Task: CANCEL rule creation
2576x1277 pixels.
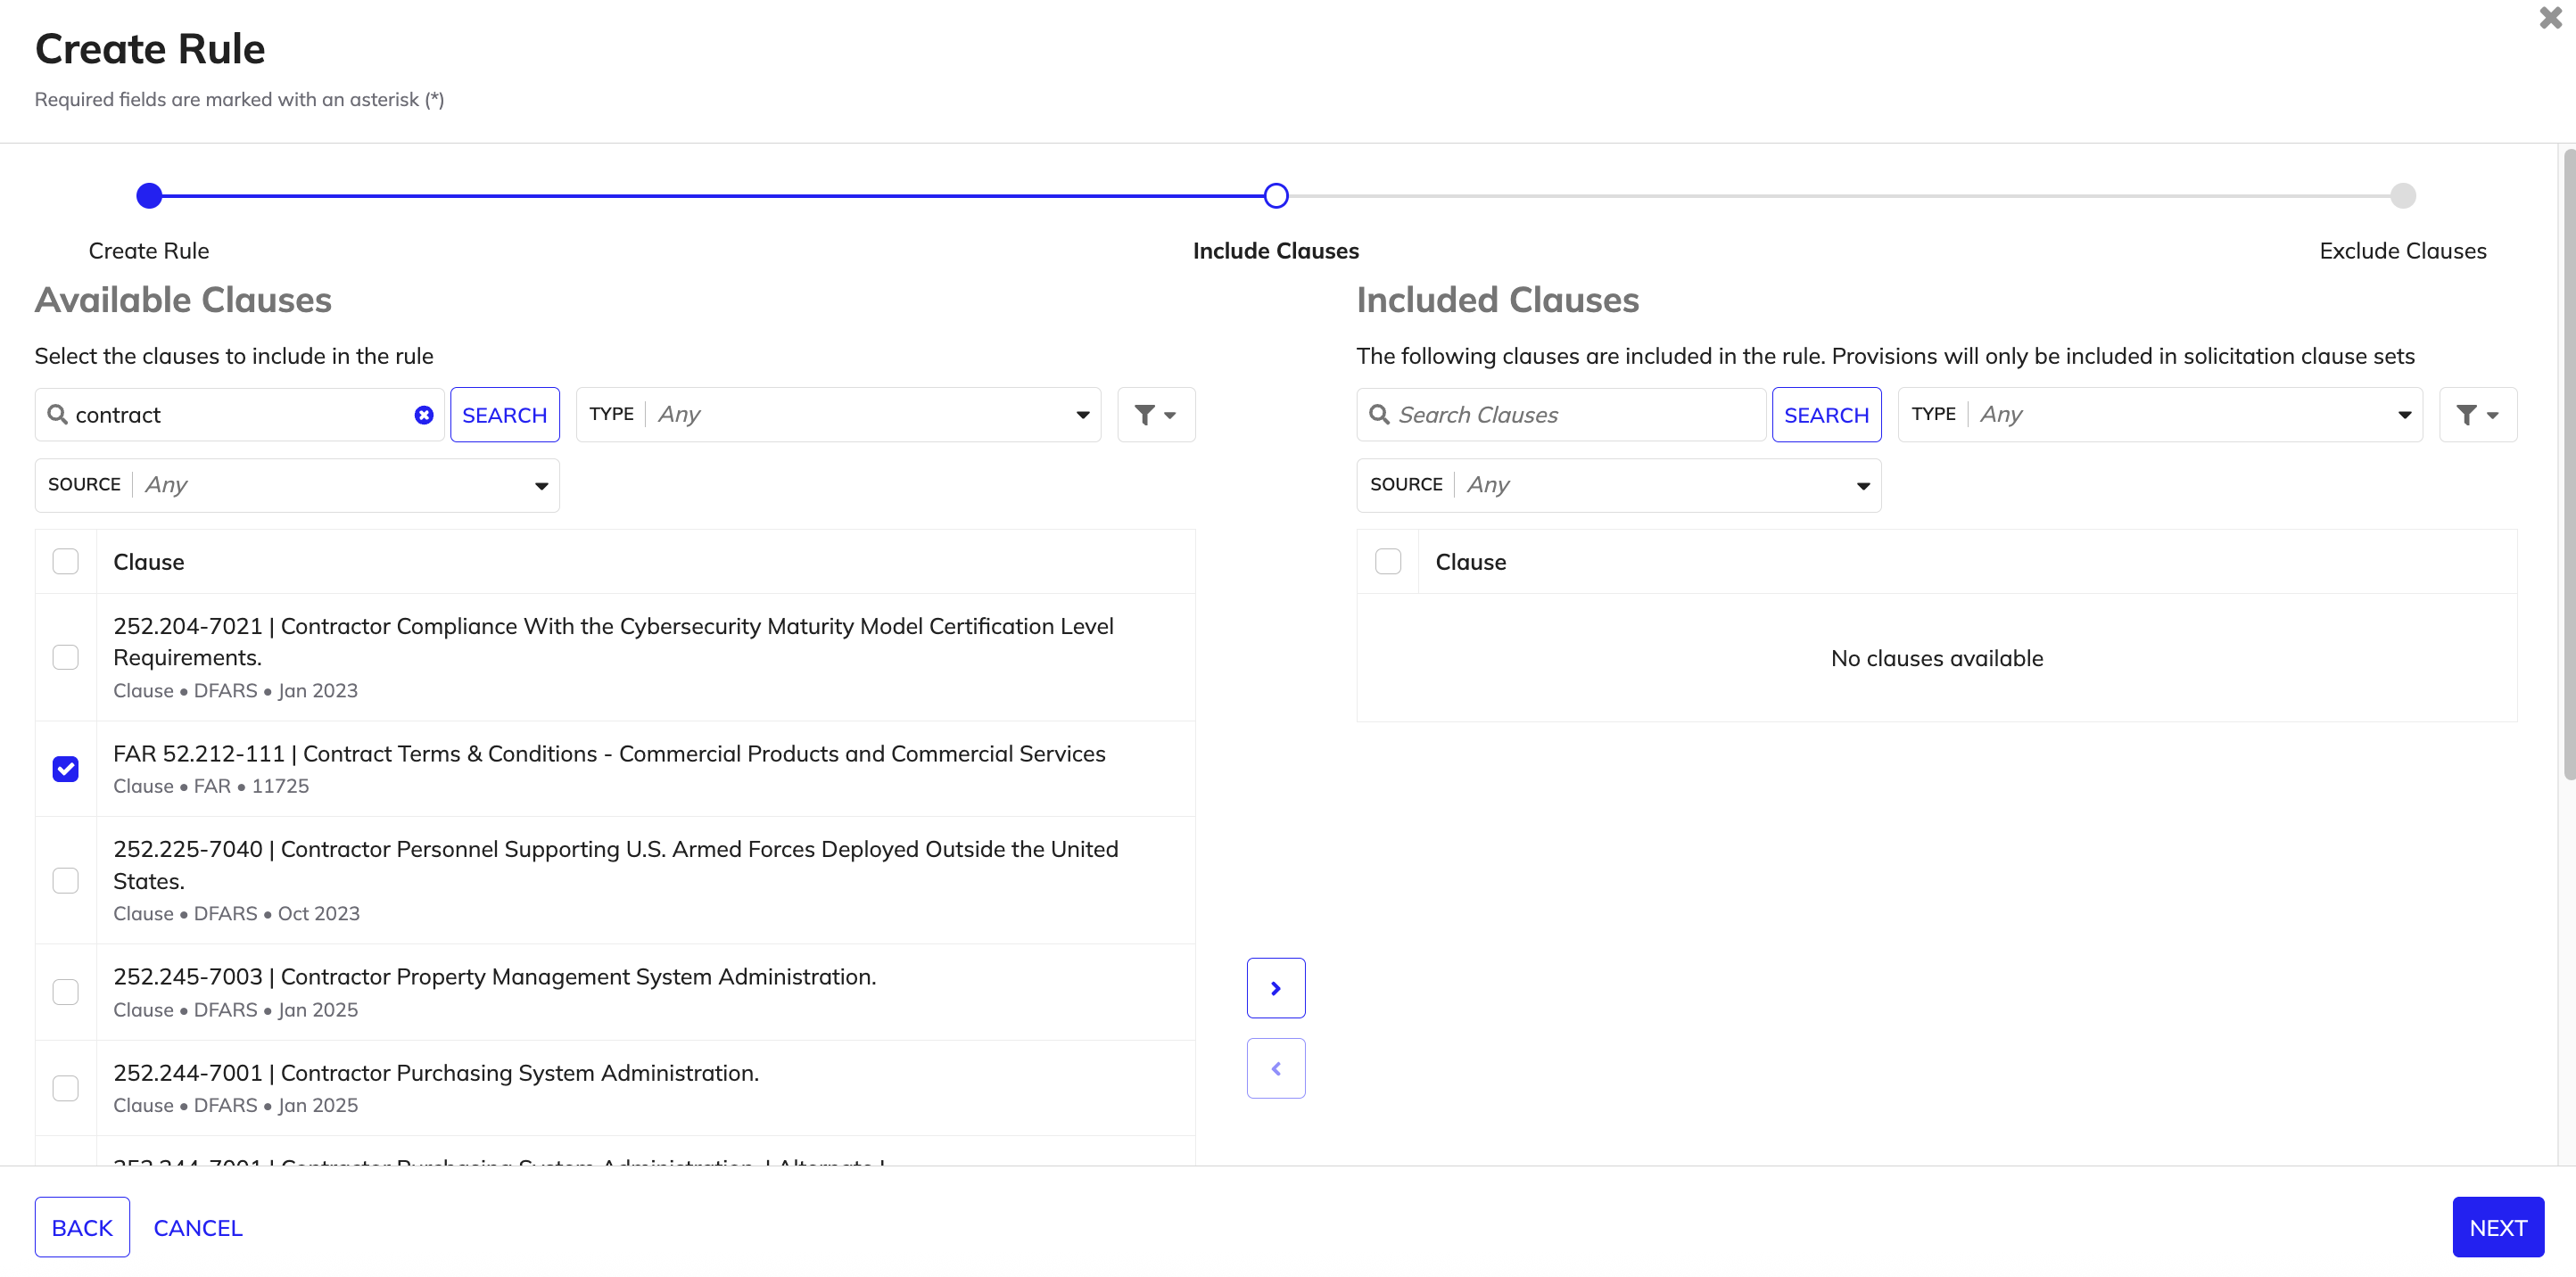Action: 198,1227
